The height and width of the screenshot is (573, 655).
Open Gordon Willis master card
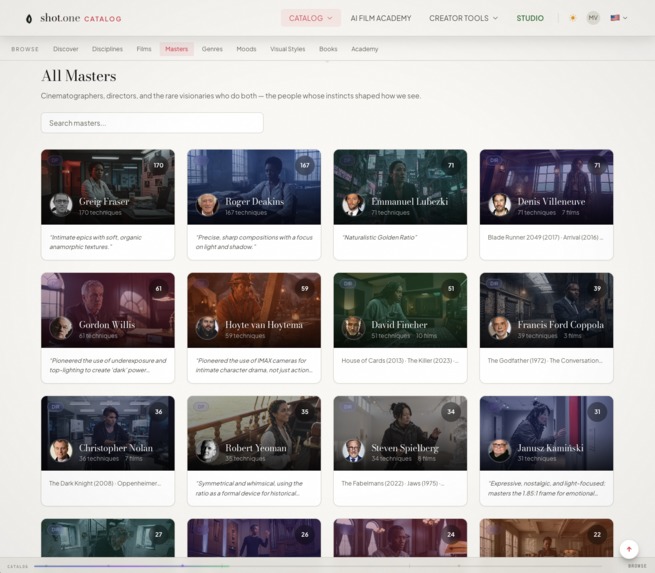click(108, 328)
